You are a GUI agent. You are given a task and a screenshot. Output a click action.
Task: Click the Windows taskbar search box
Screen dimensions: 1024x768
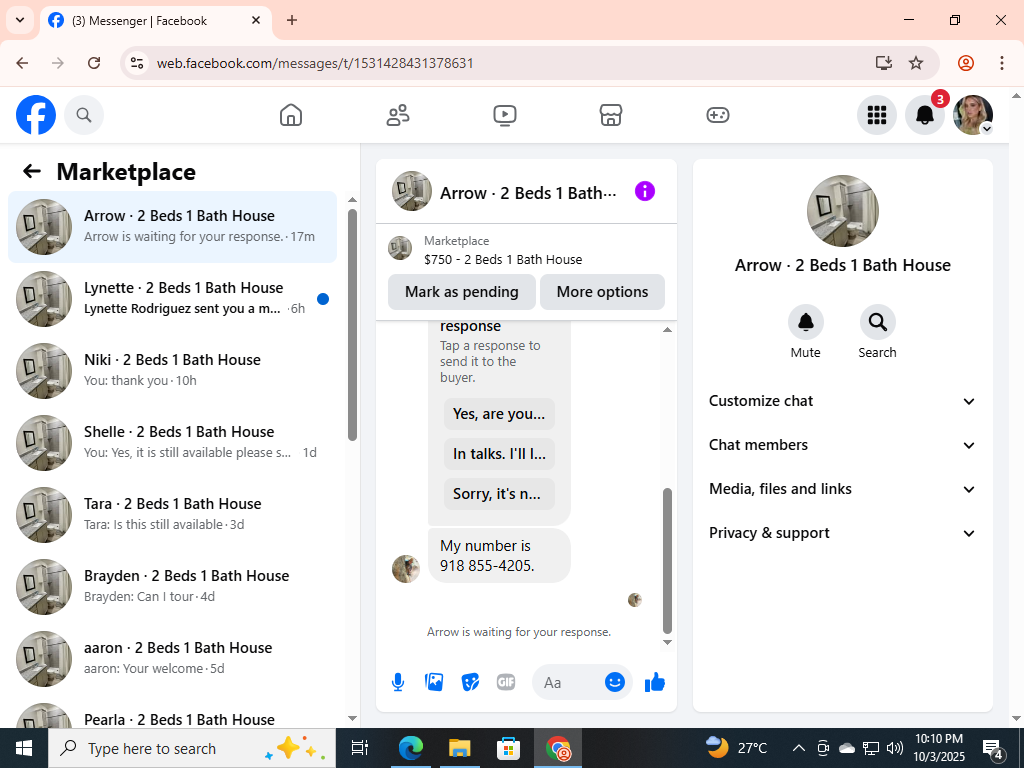[x=192, y=748]
